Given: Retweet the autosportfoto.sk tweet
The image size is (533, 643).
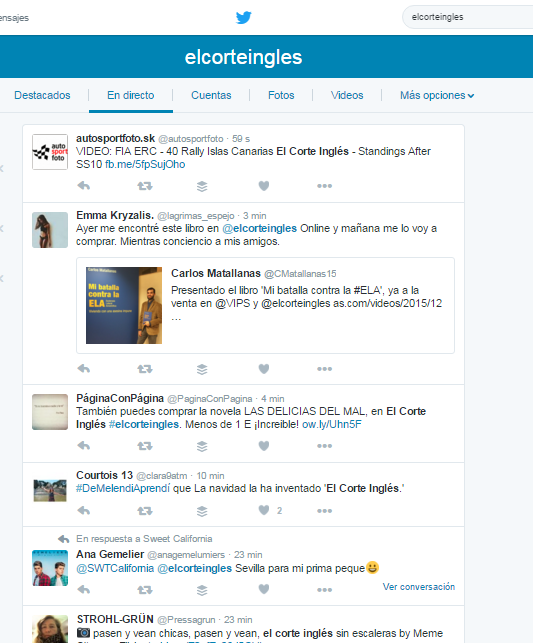Looking at the screenshot, I should pyautogui.click(x=145, y=186).
